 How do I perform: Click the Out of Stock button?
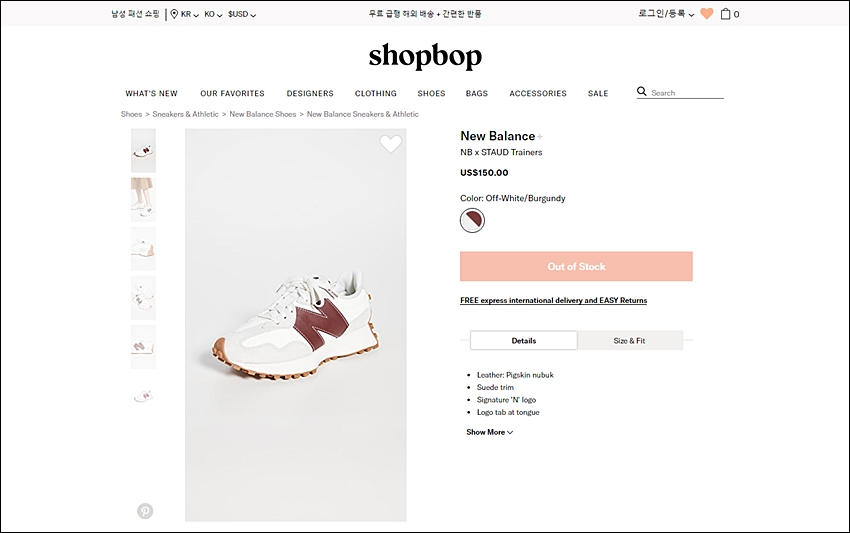tap(576, 266)
